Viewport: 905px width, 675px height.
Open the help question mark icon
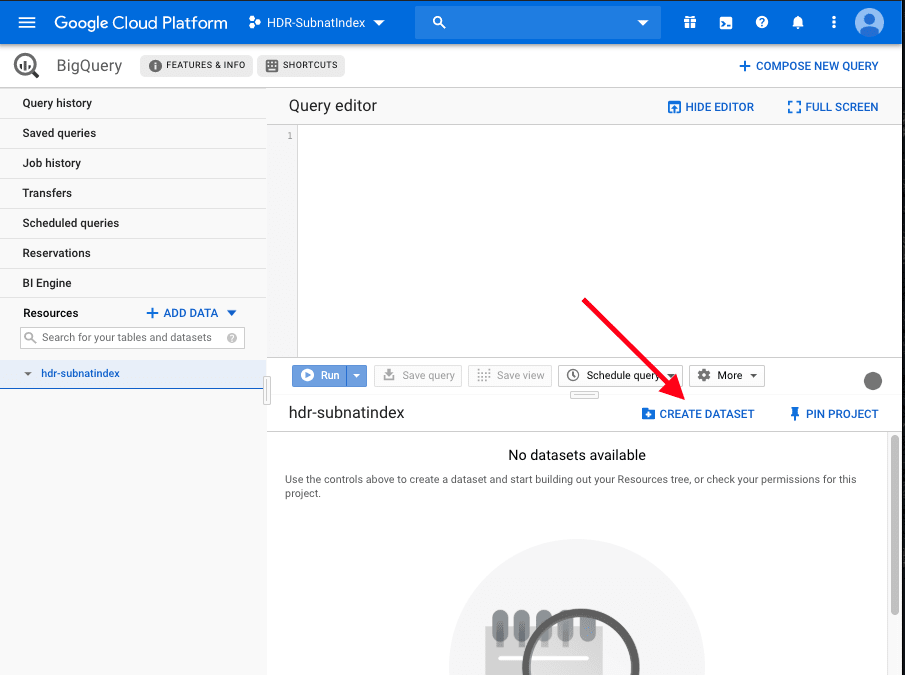tap(762, 22)
